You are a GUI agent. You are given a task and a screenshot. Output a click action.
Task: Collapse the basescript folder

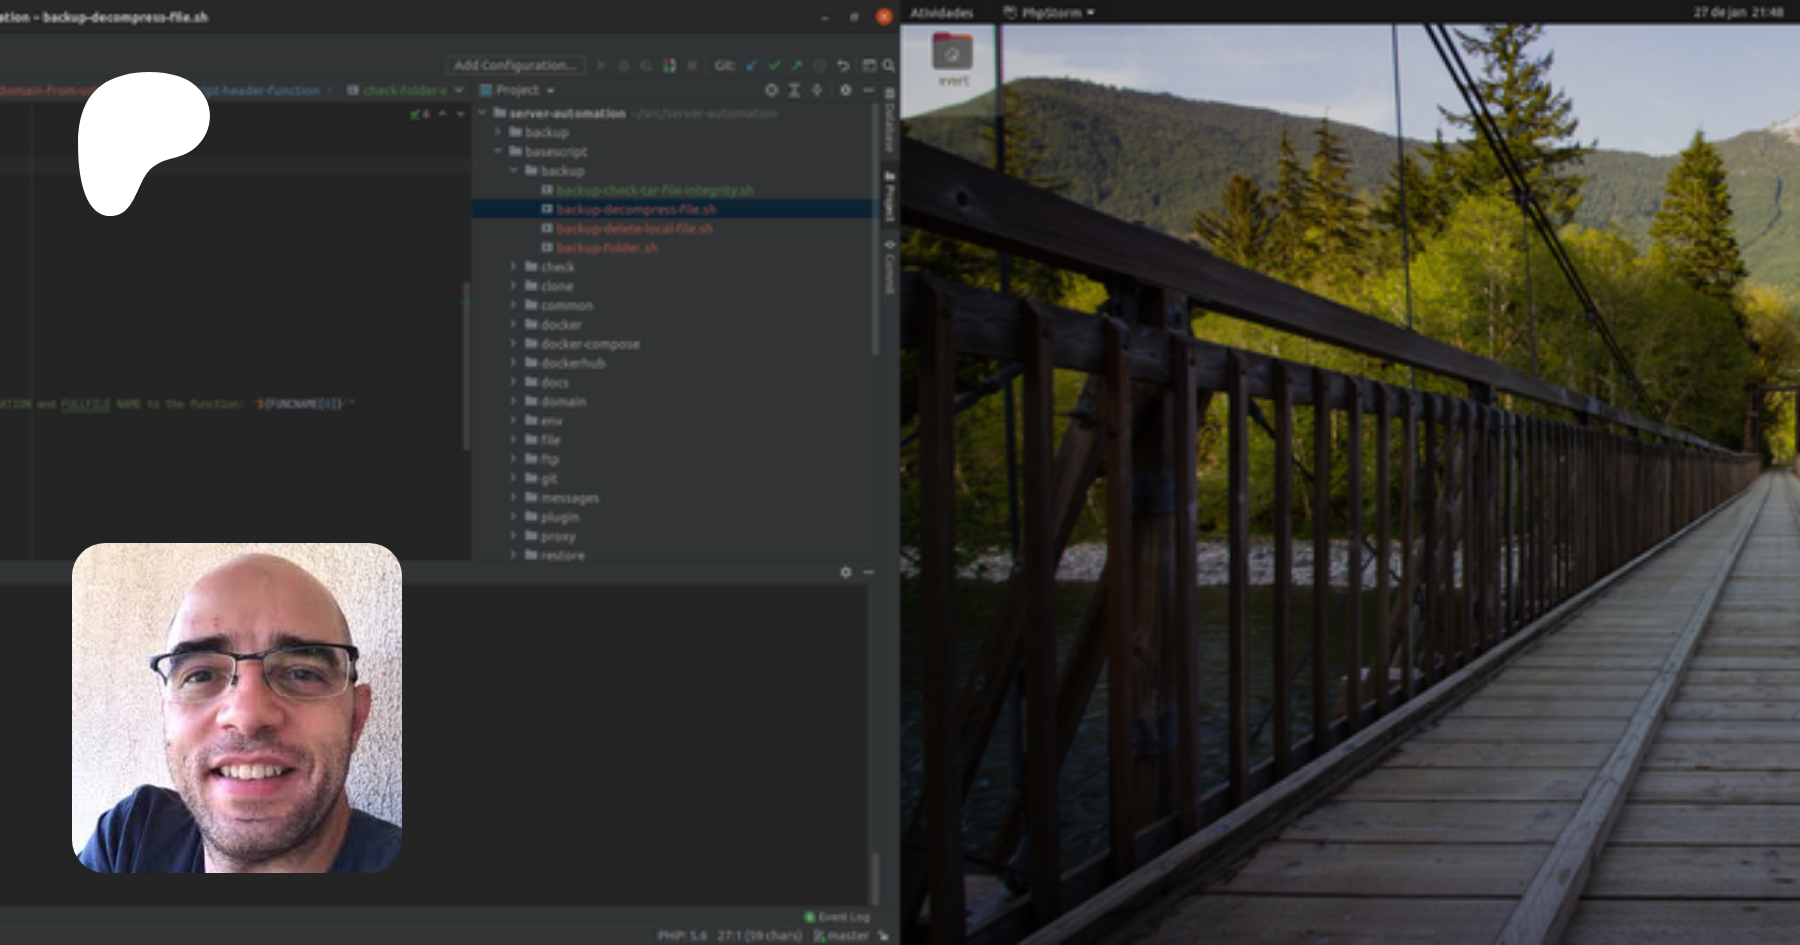click(498, 152)
